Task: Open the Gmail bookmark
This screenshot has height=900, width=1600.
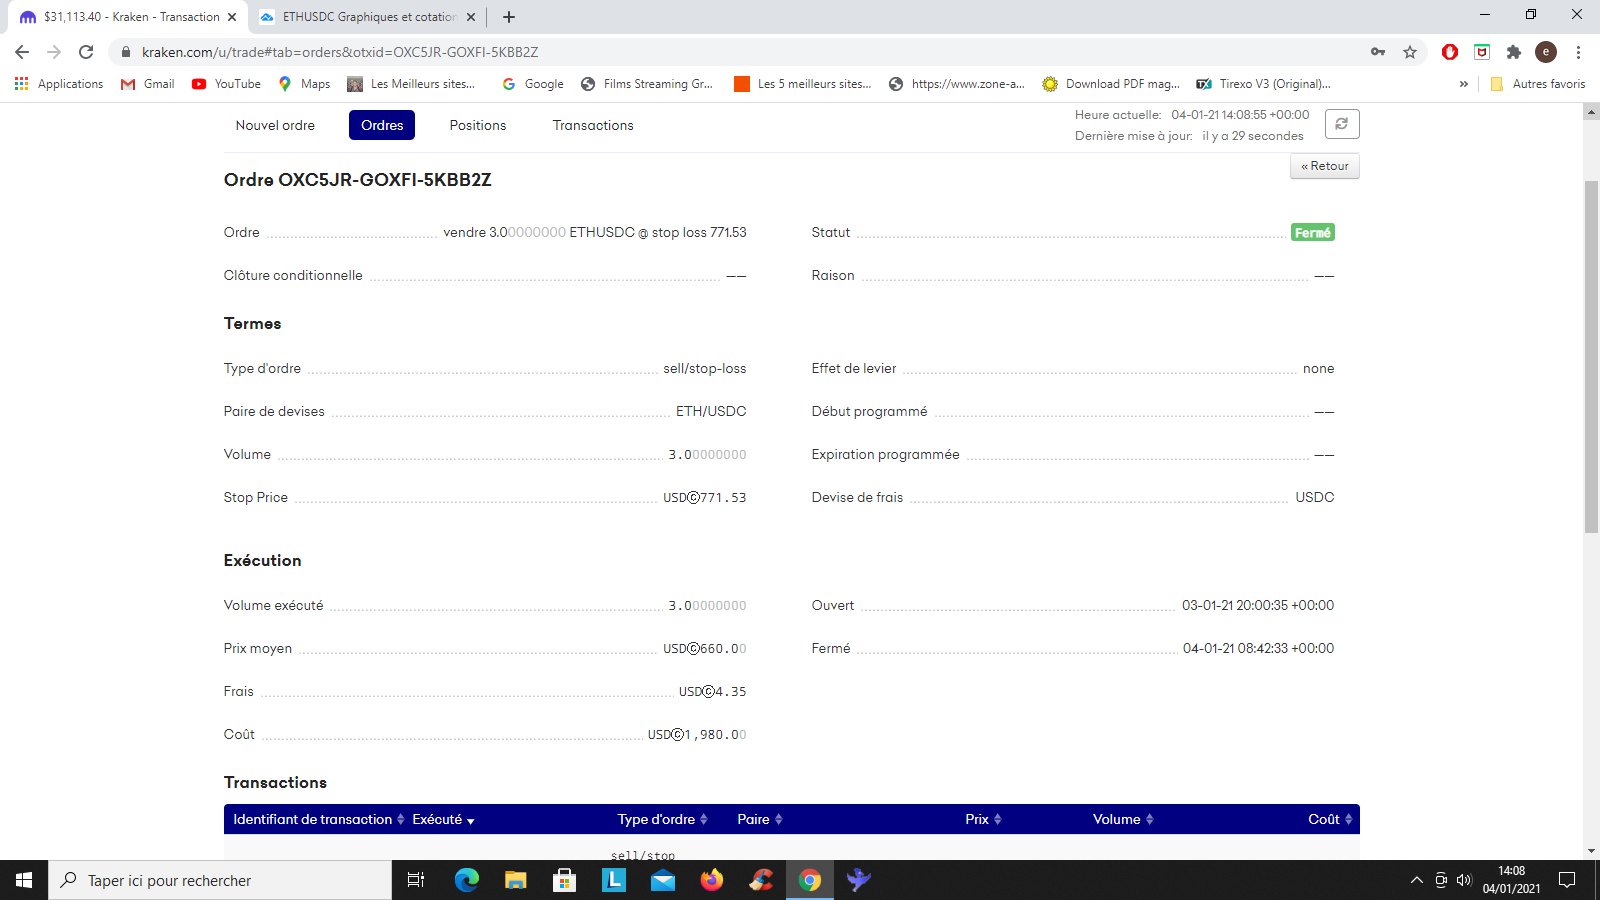Action: click(147, 84)
